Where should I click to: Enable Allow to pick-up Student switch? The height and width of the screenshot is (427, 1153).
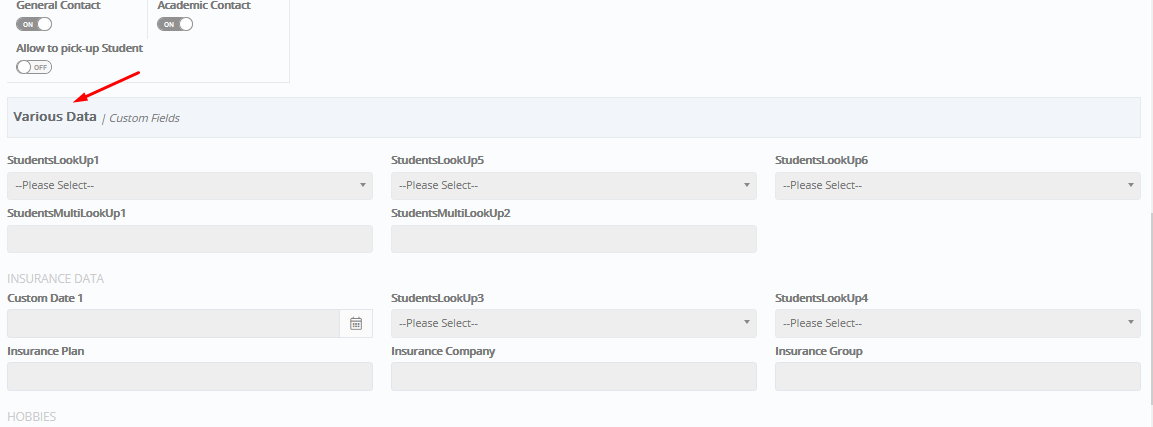pyautogui.click(x=34, y=67)
